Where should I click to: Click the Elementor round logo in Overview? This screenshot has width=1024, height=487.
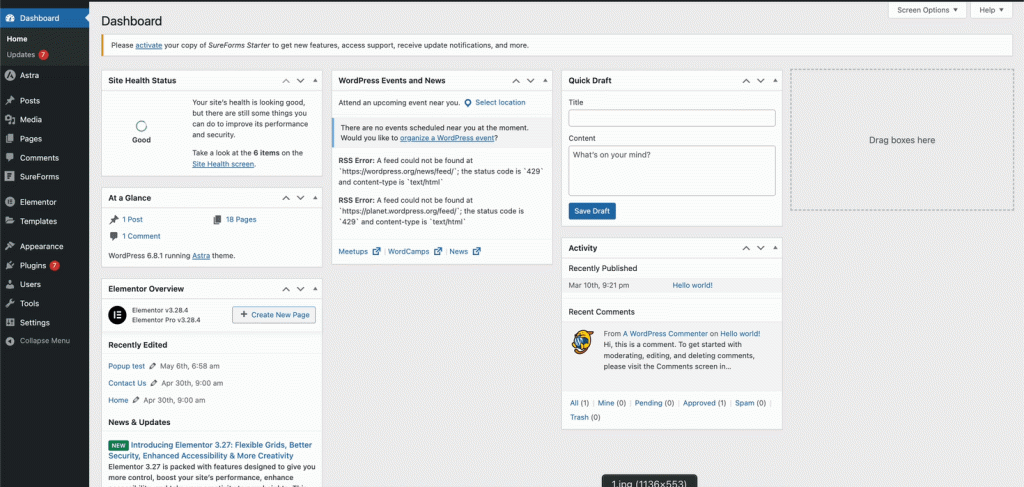tap(116, 315)
